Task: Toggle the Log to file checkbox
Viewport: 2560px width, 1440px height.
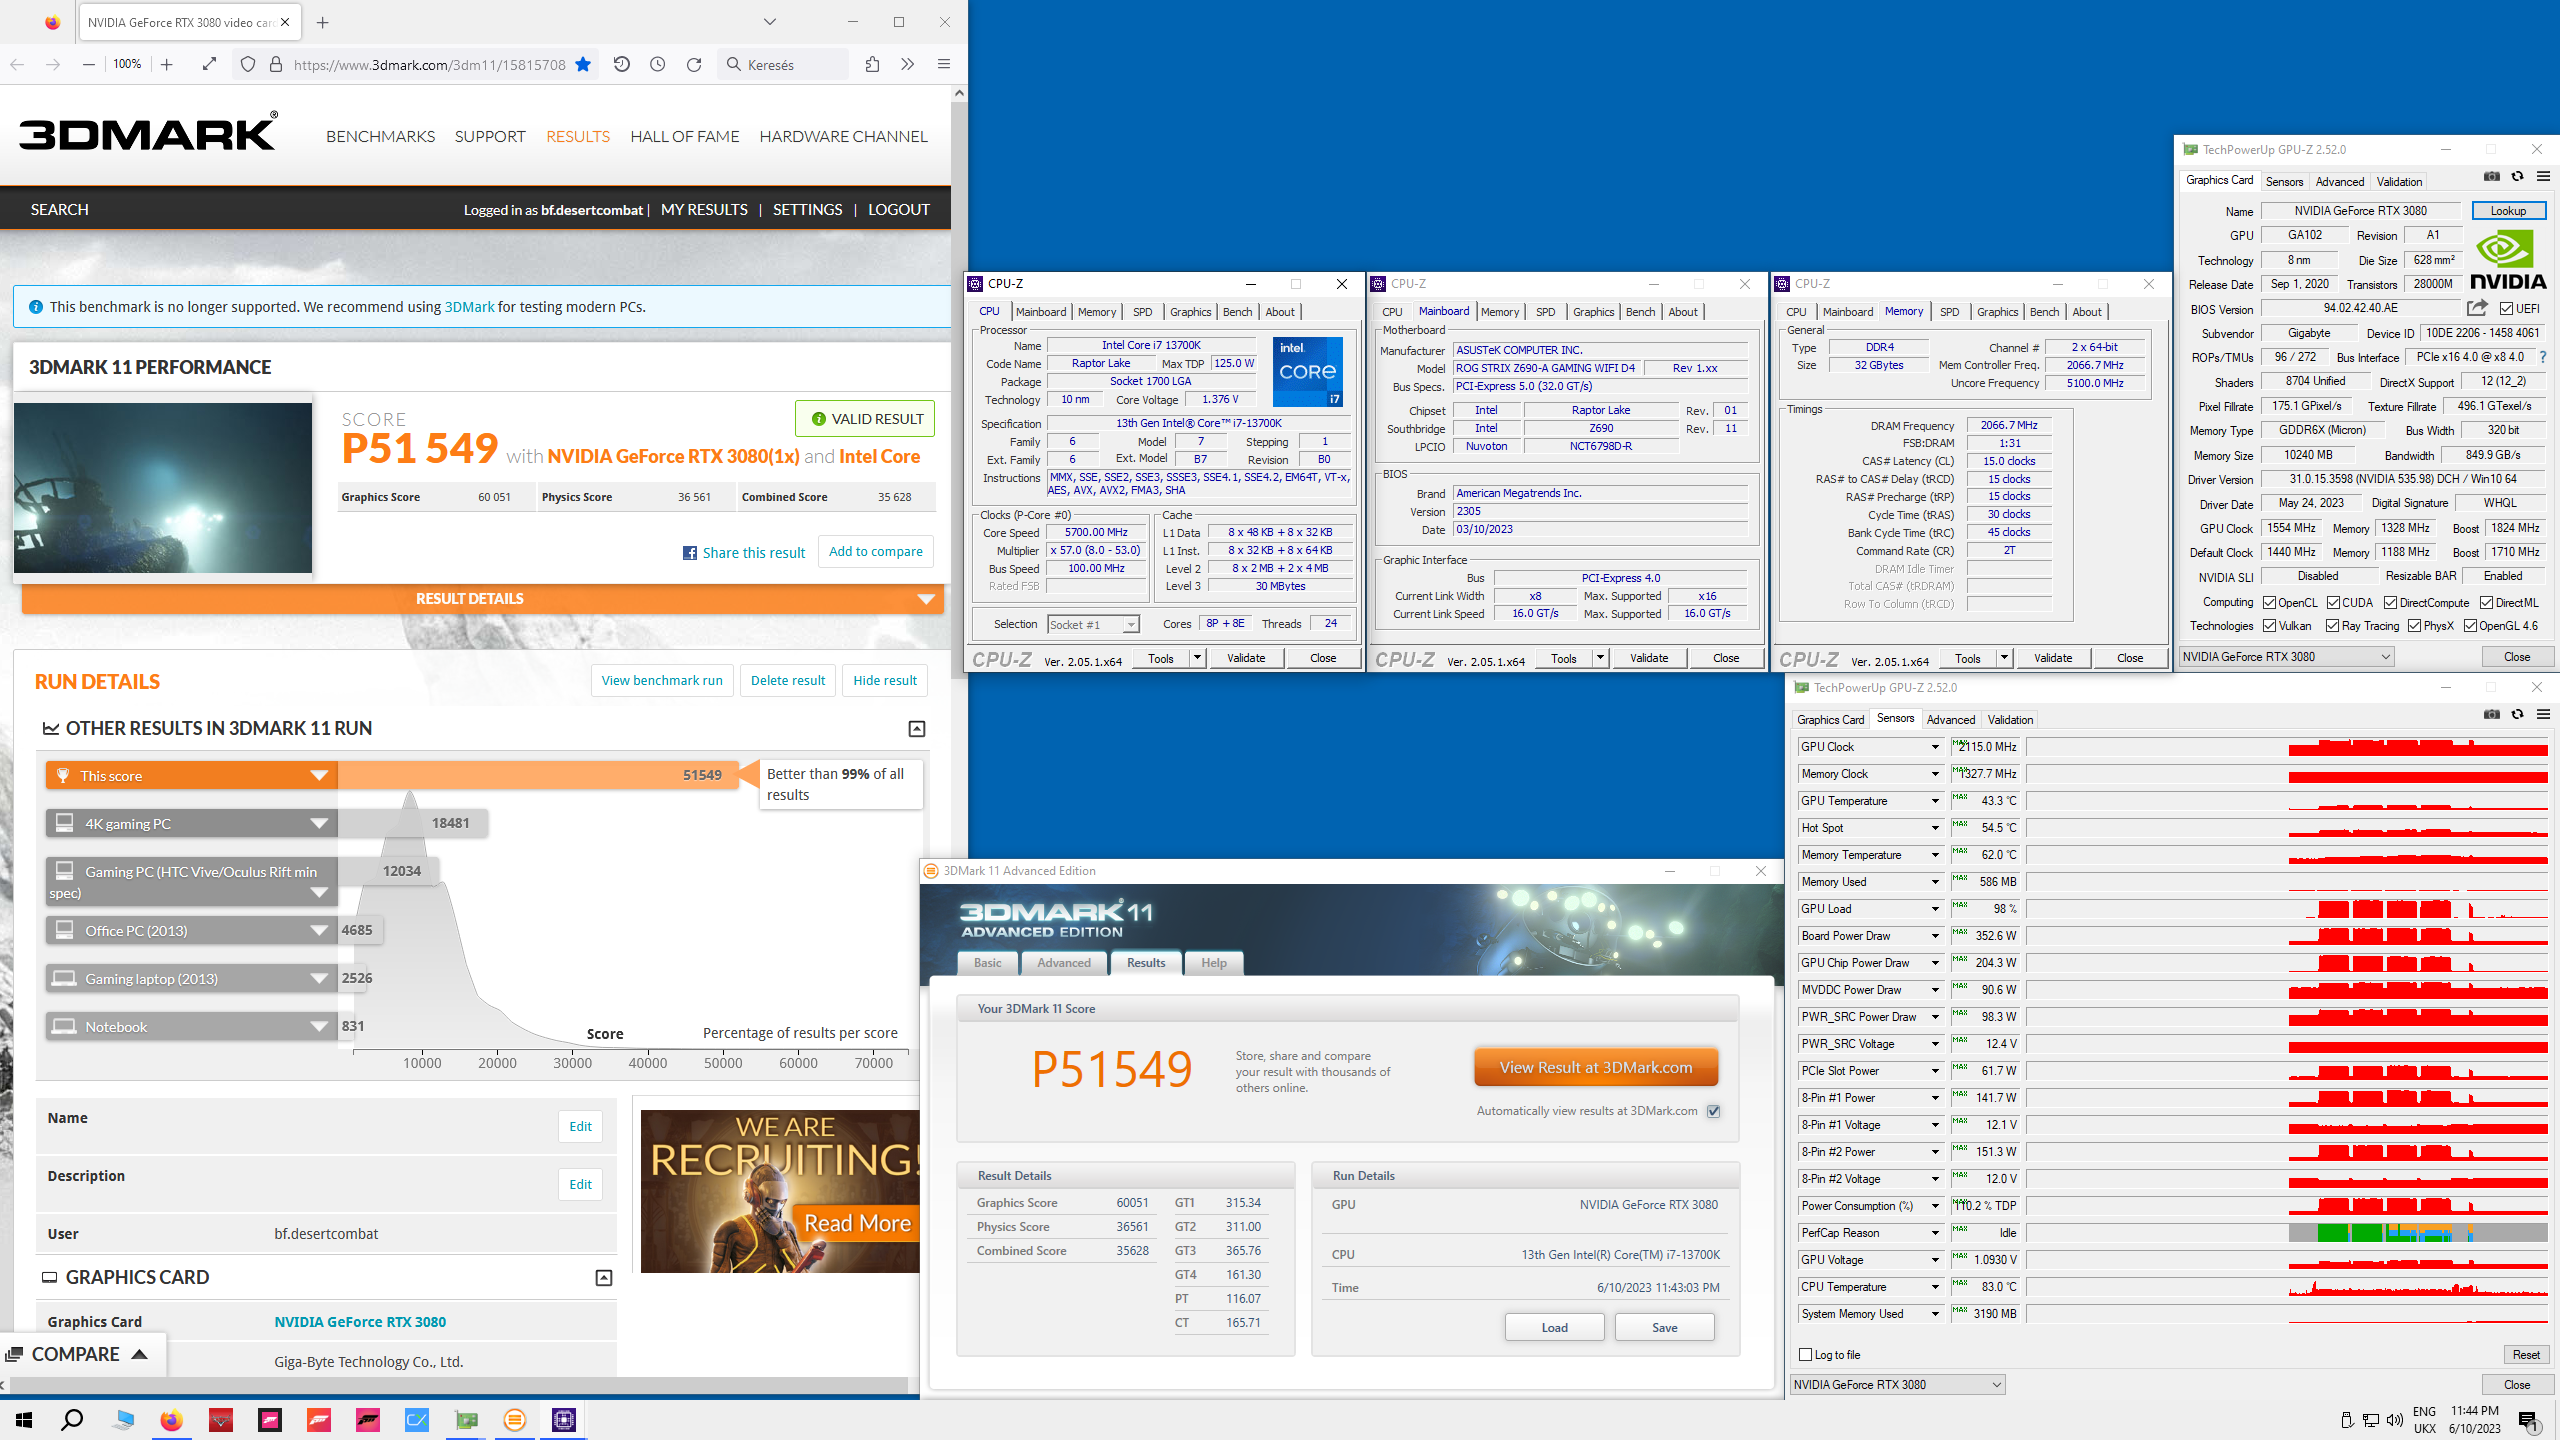Action: 1806,1355
